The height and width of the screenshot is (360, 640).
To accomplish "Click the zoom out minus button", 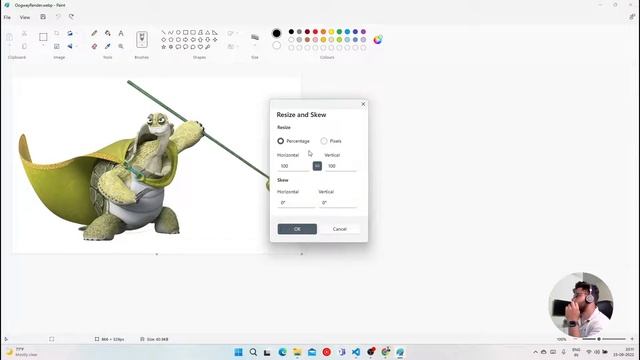I will coord(576,339).
